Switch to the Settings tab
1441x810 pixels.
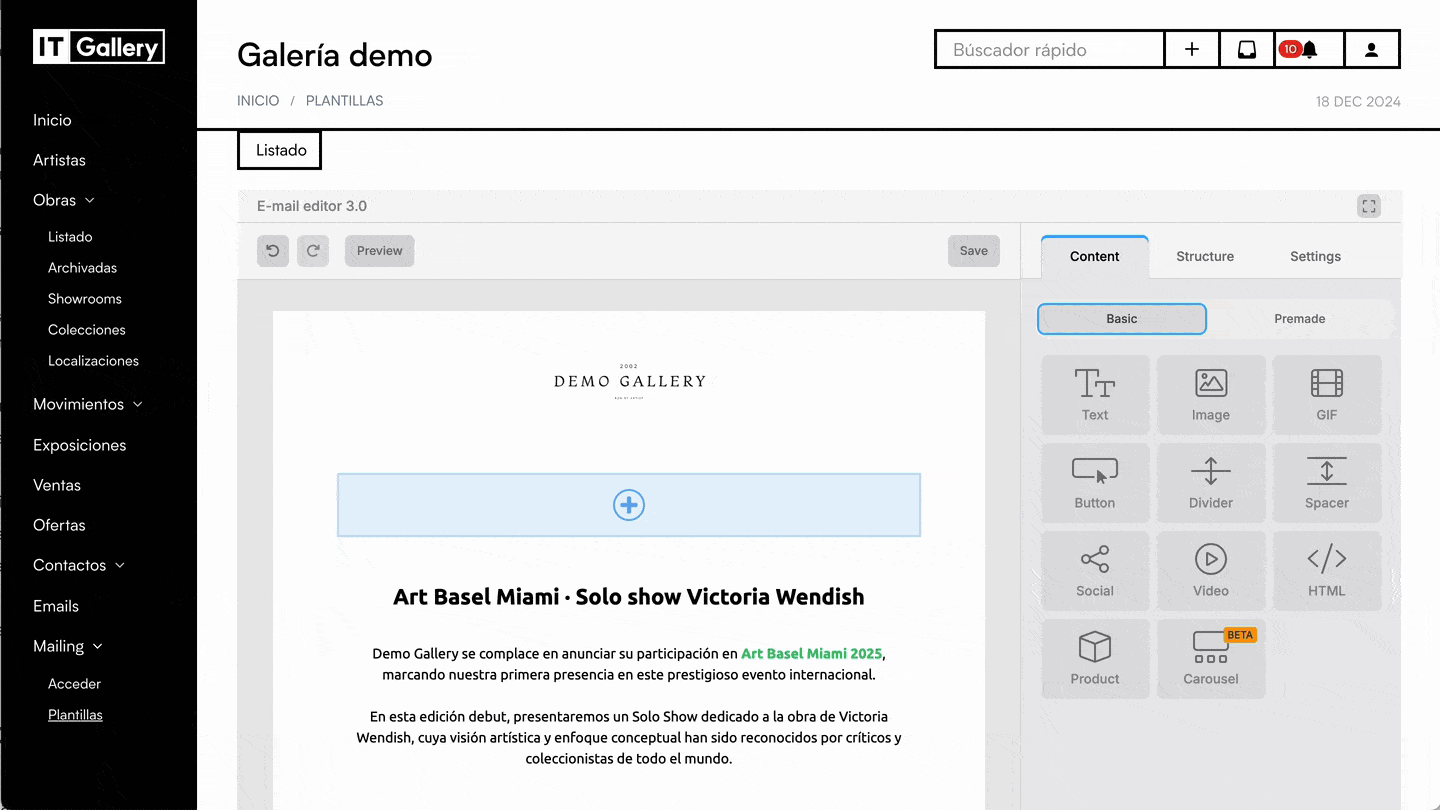(x=1315, y=257)
